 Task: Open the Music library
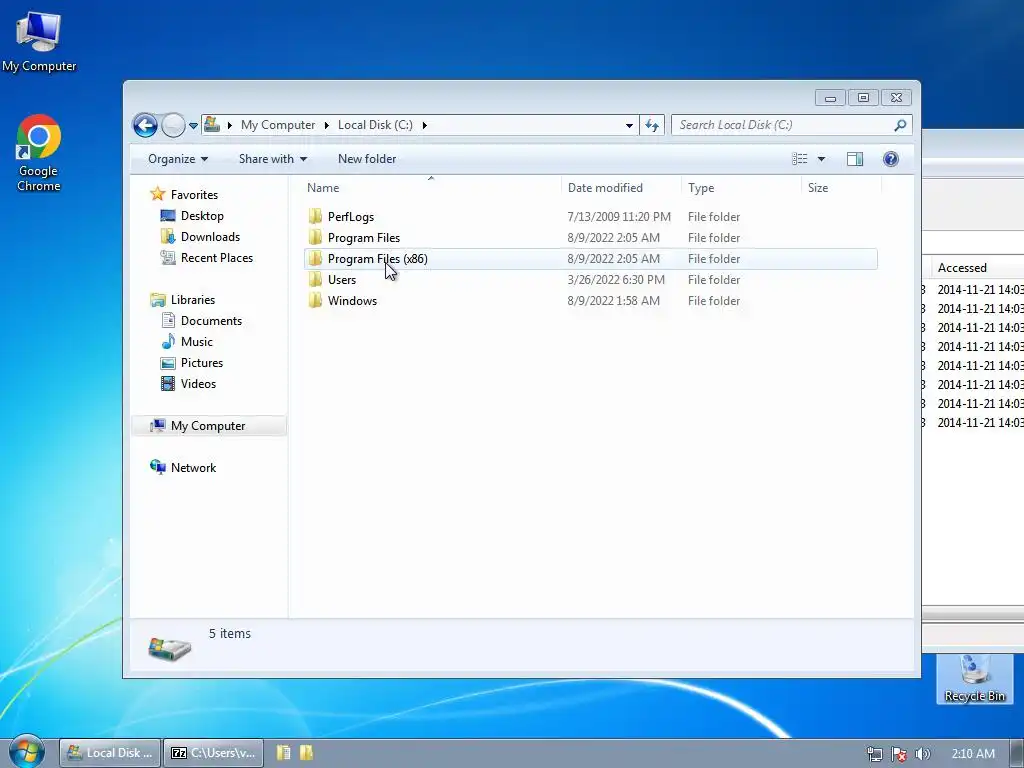(197, 342)
